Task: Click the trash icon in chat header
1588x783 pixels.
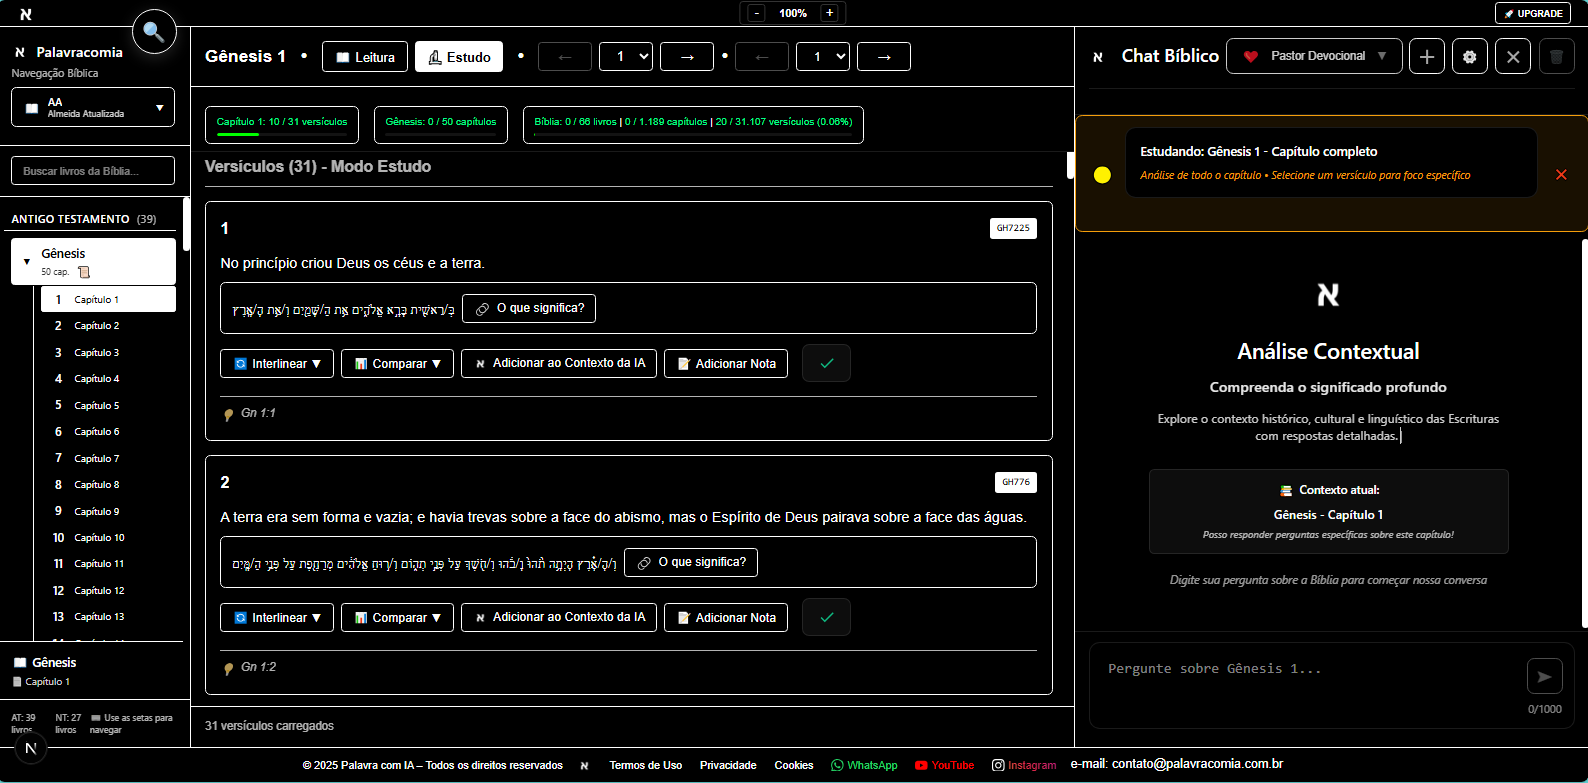Action: 1555,57
